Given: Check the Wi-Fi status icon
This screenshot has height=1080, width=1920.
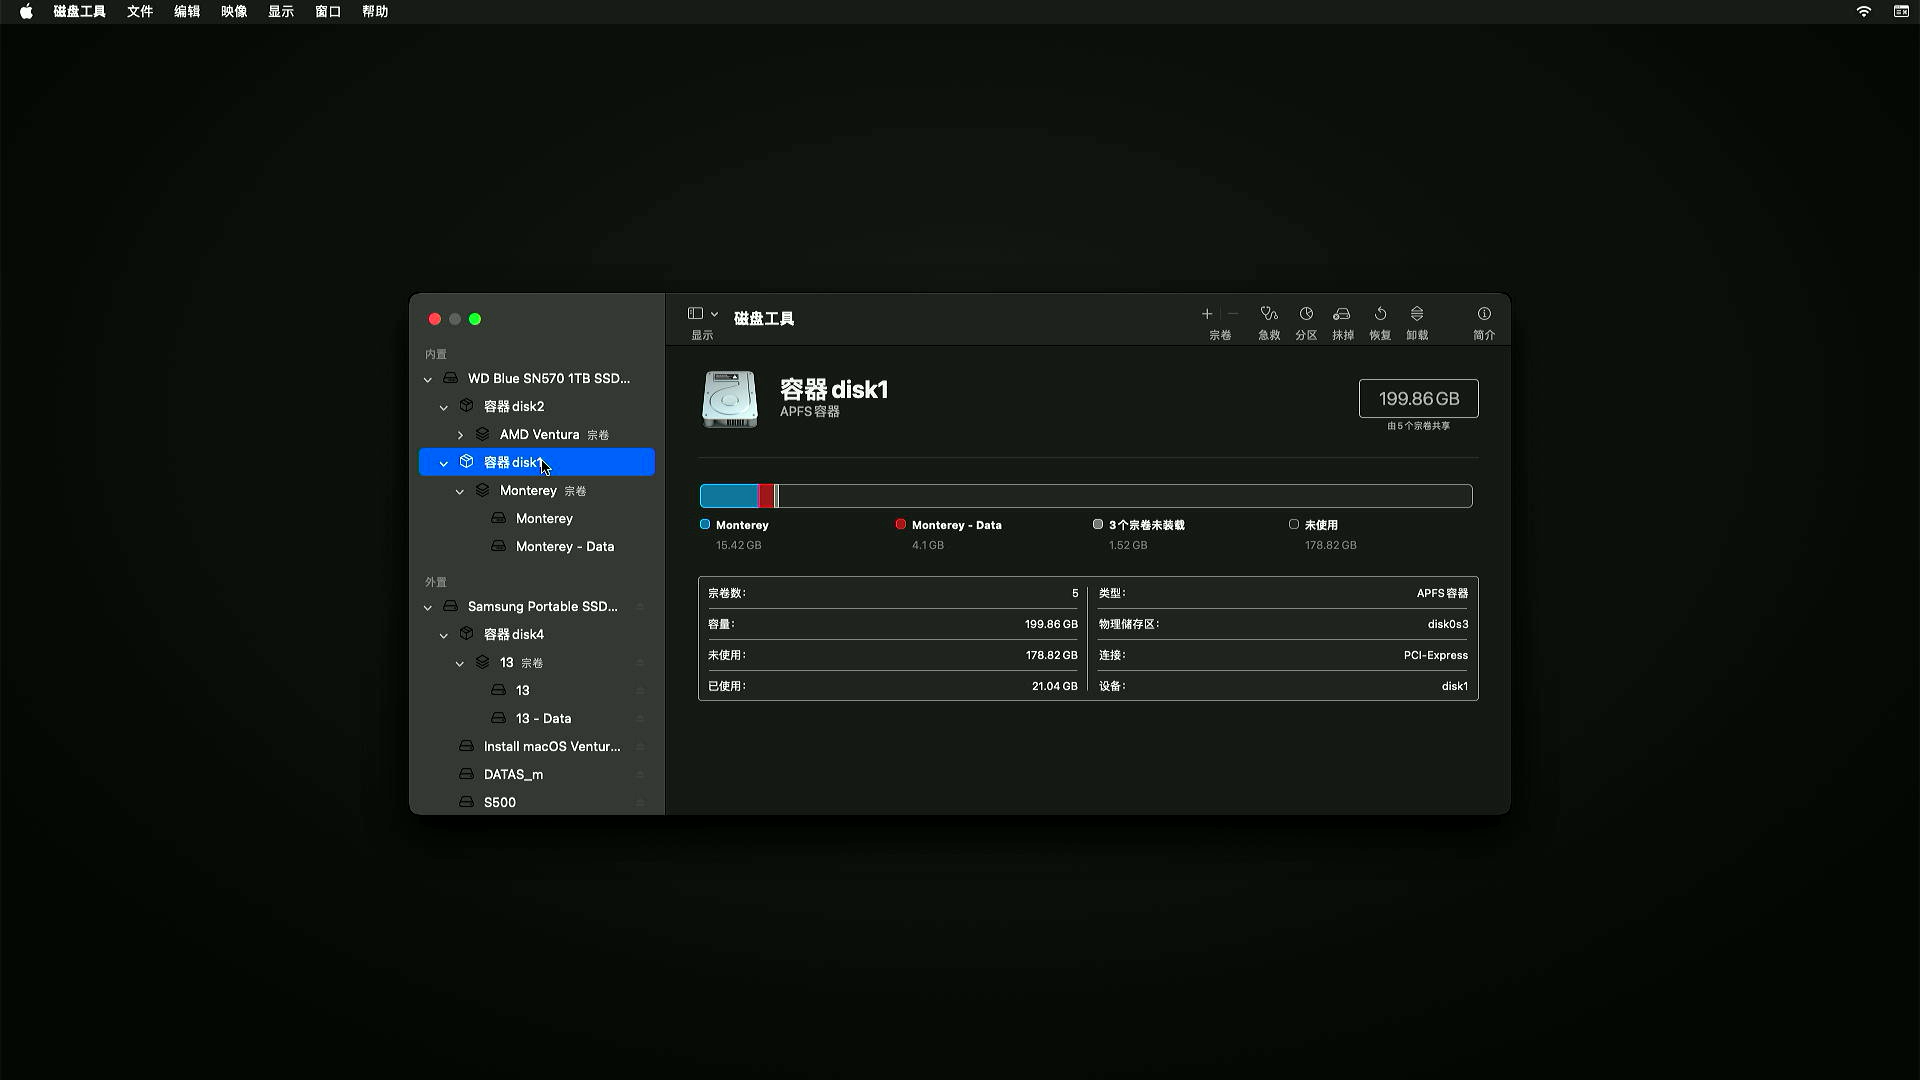Looking at the screenshot, I should (x=1864, y=12).
